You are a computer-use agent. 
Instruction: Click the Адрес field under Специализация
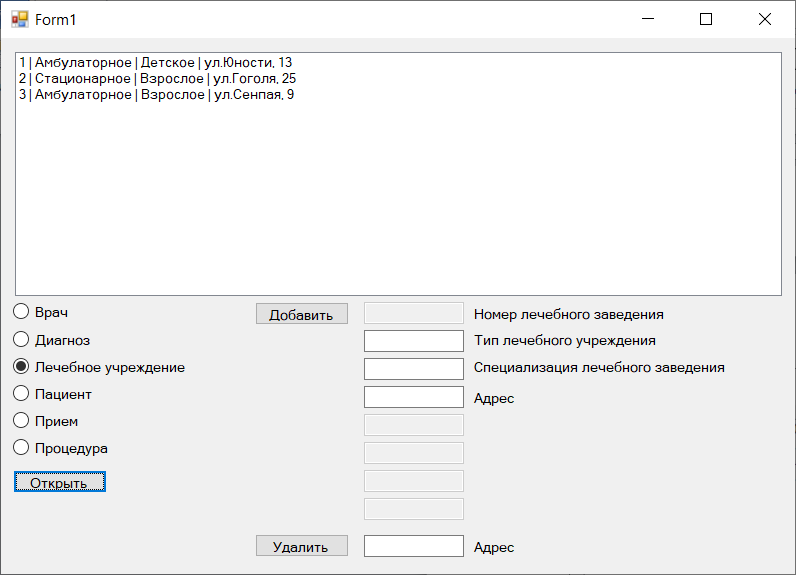(x=414, y=397)
